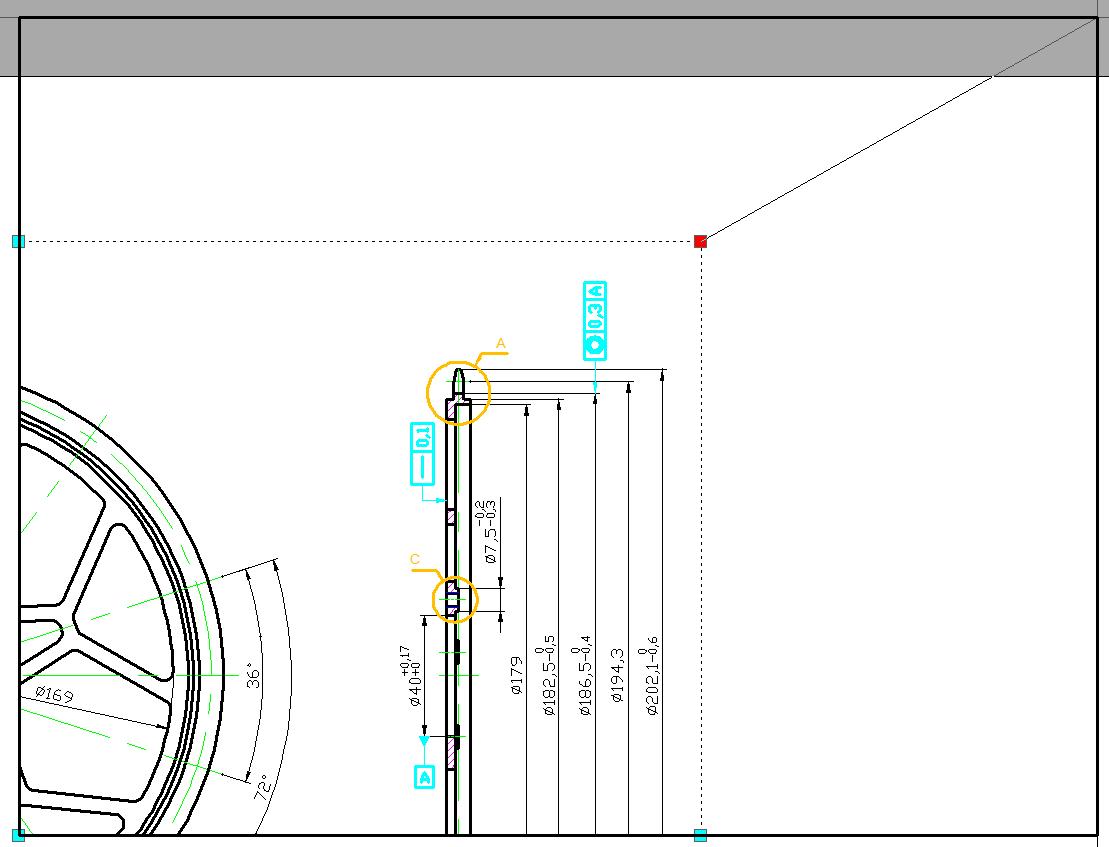The image size is (1109, 847).
Task: Pick cyan grip at left end of dashed horizontal line
Action: (x=19, y=242)
